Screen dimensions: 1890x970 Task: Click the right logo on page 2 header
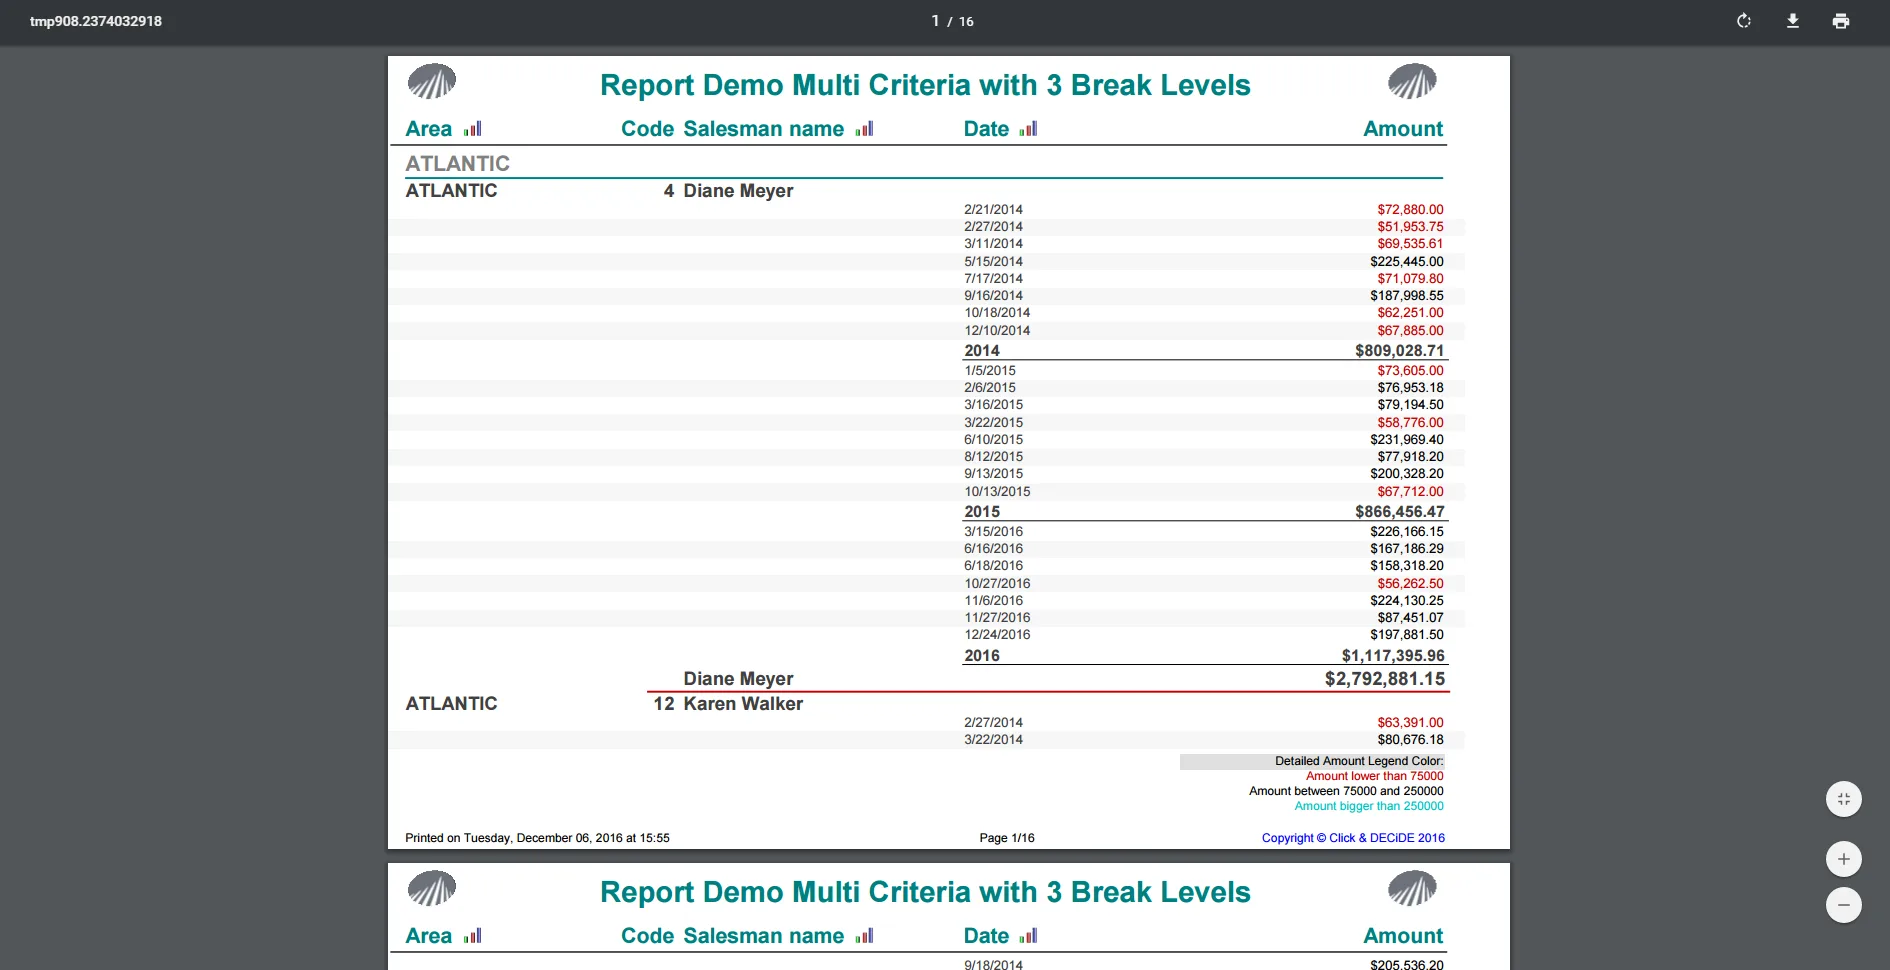coord(1412,888)
